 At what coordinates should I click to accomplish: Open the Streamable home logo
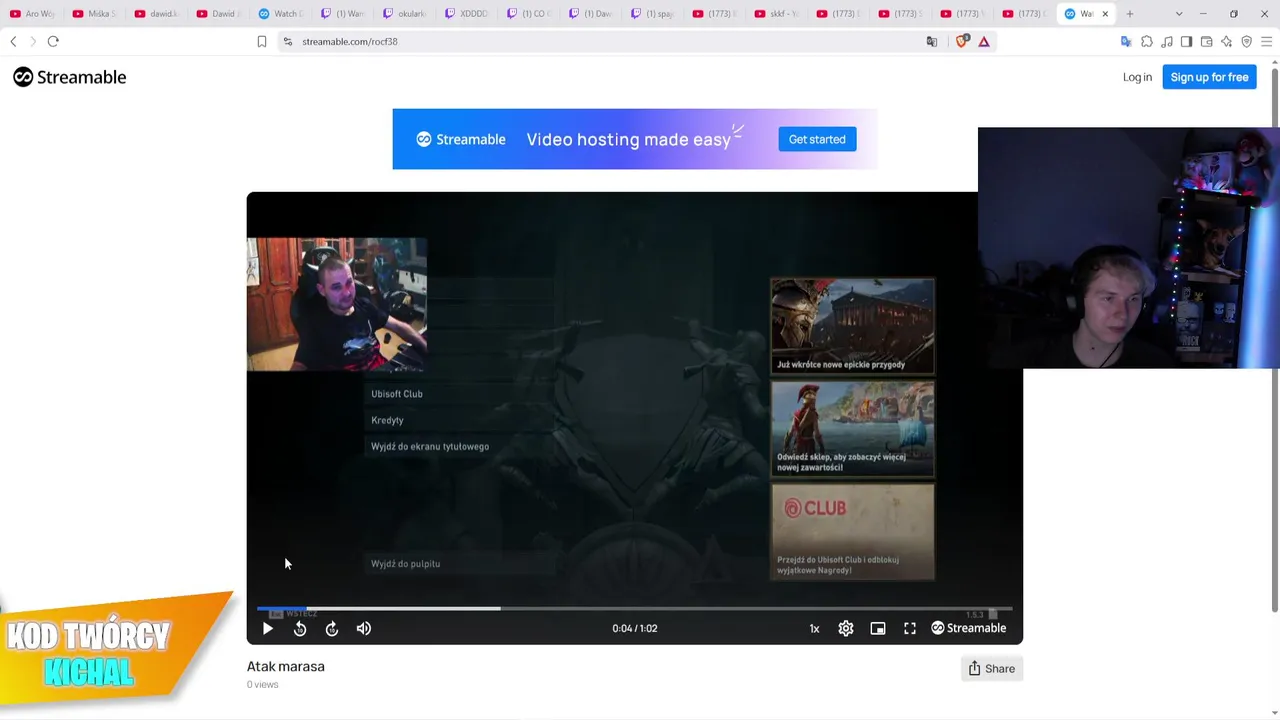pyautogui.click(x=70, y=77)
